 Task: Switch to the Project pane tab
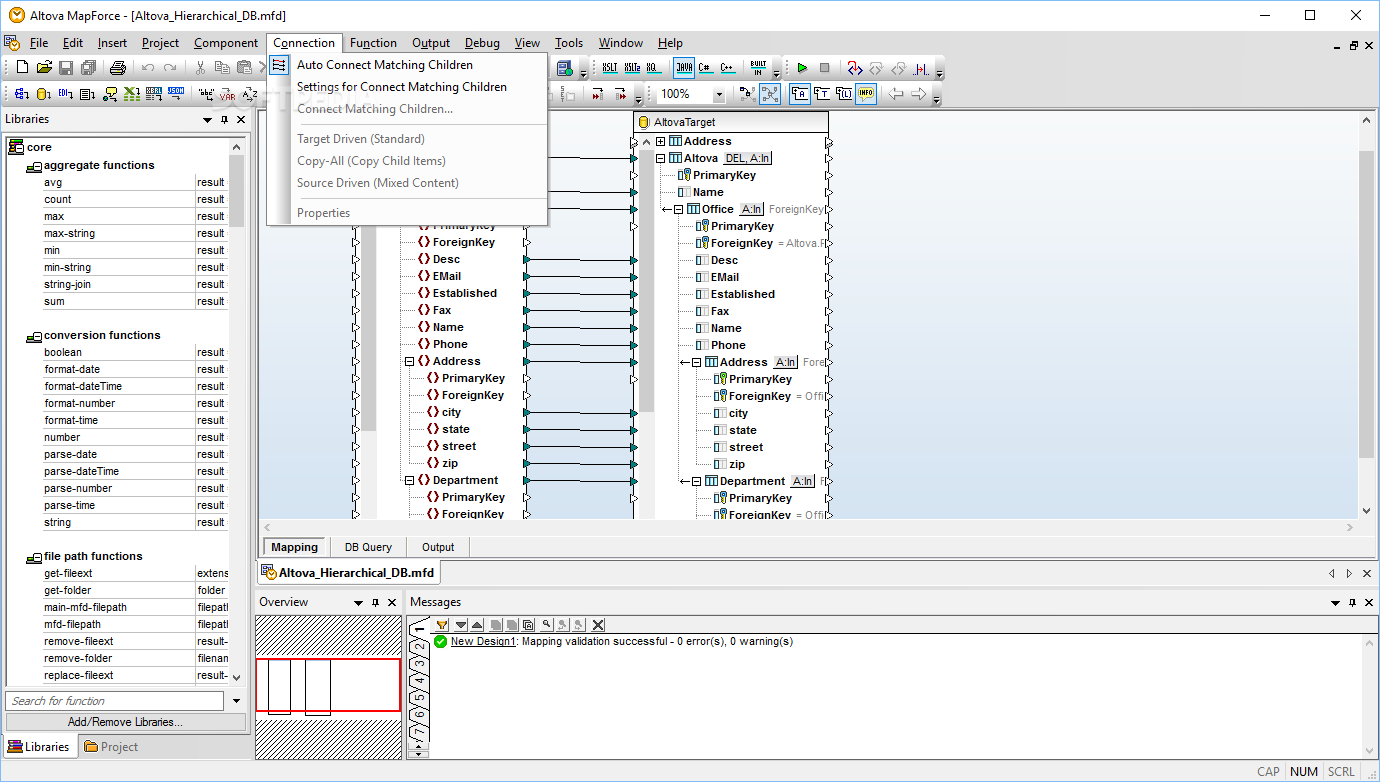[111, 746]
